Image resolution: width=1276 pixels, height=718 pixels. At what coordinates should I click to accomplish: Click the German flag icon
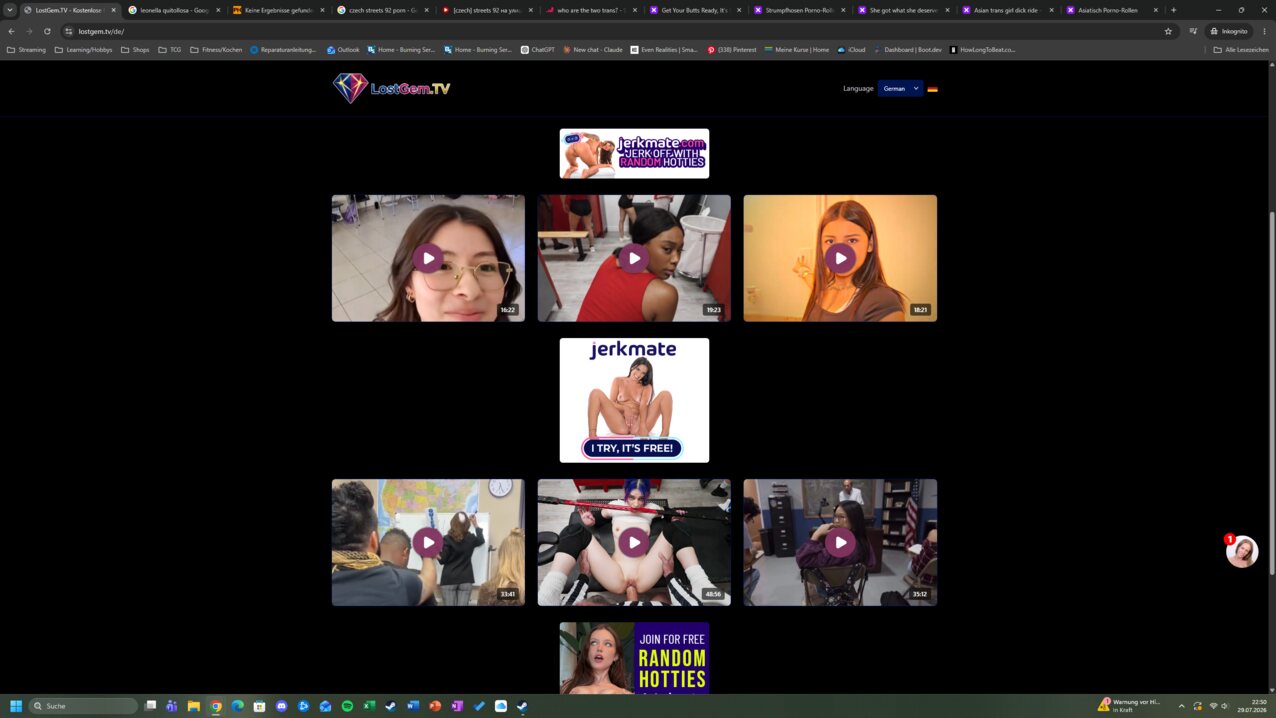[x=932, y=89]
